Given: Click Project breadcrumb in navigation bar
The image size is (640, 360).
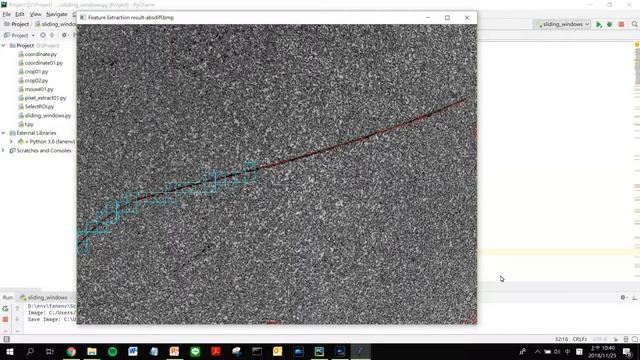Looking at the screenshot, I should tap(17, 24).
